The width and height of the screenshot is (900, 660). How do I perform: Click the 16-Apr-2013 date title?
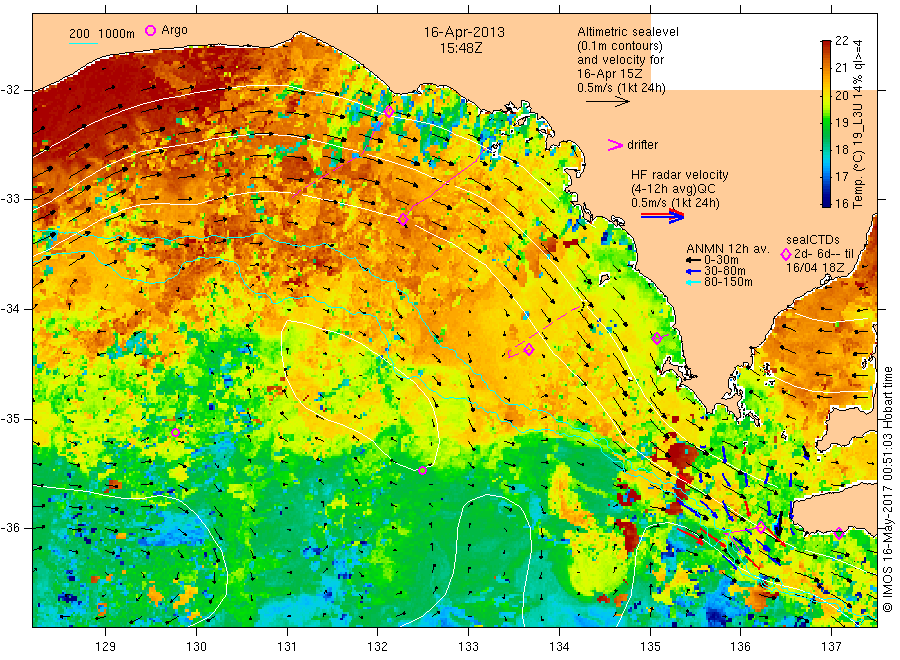(464, 32)
